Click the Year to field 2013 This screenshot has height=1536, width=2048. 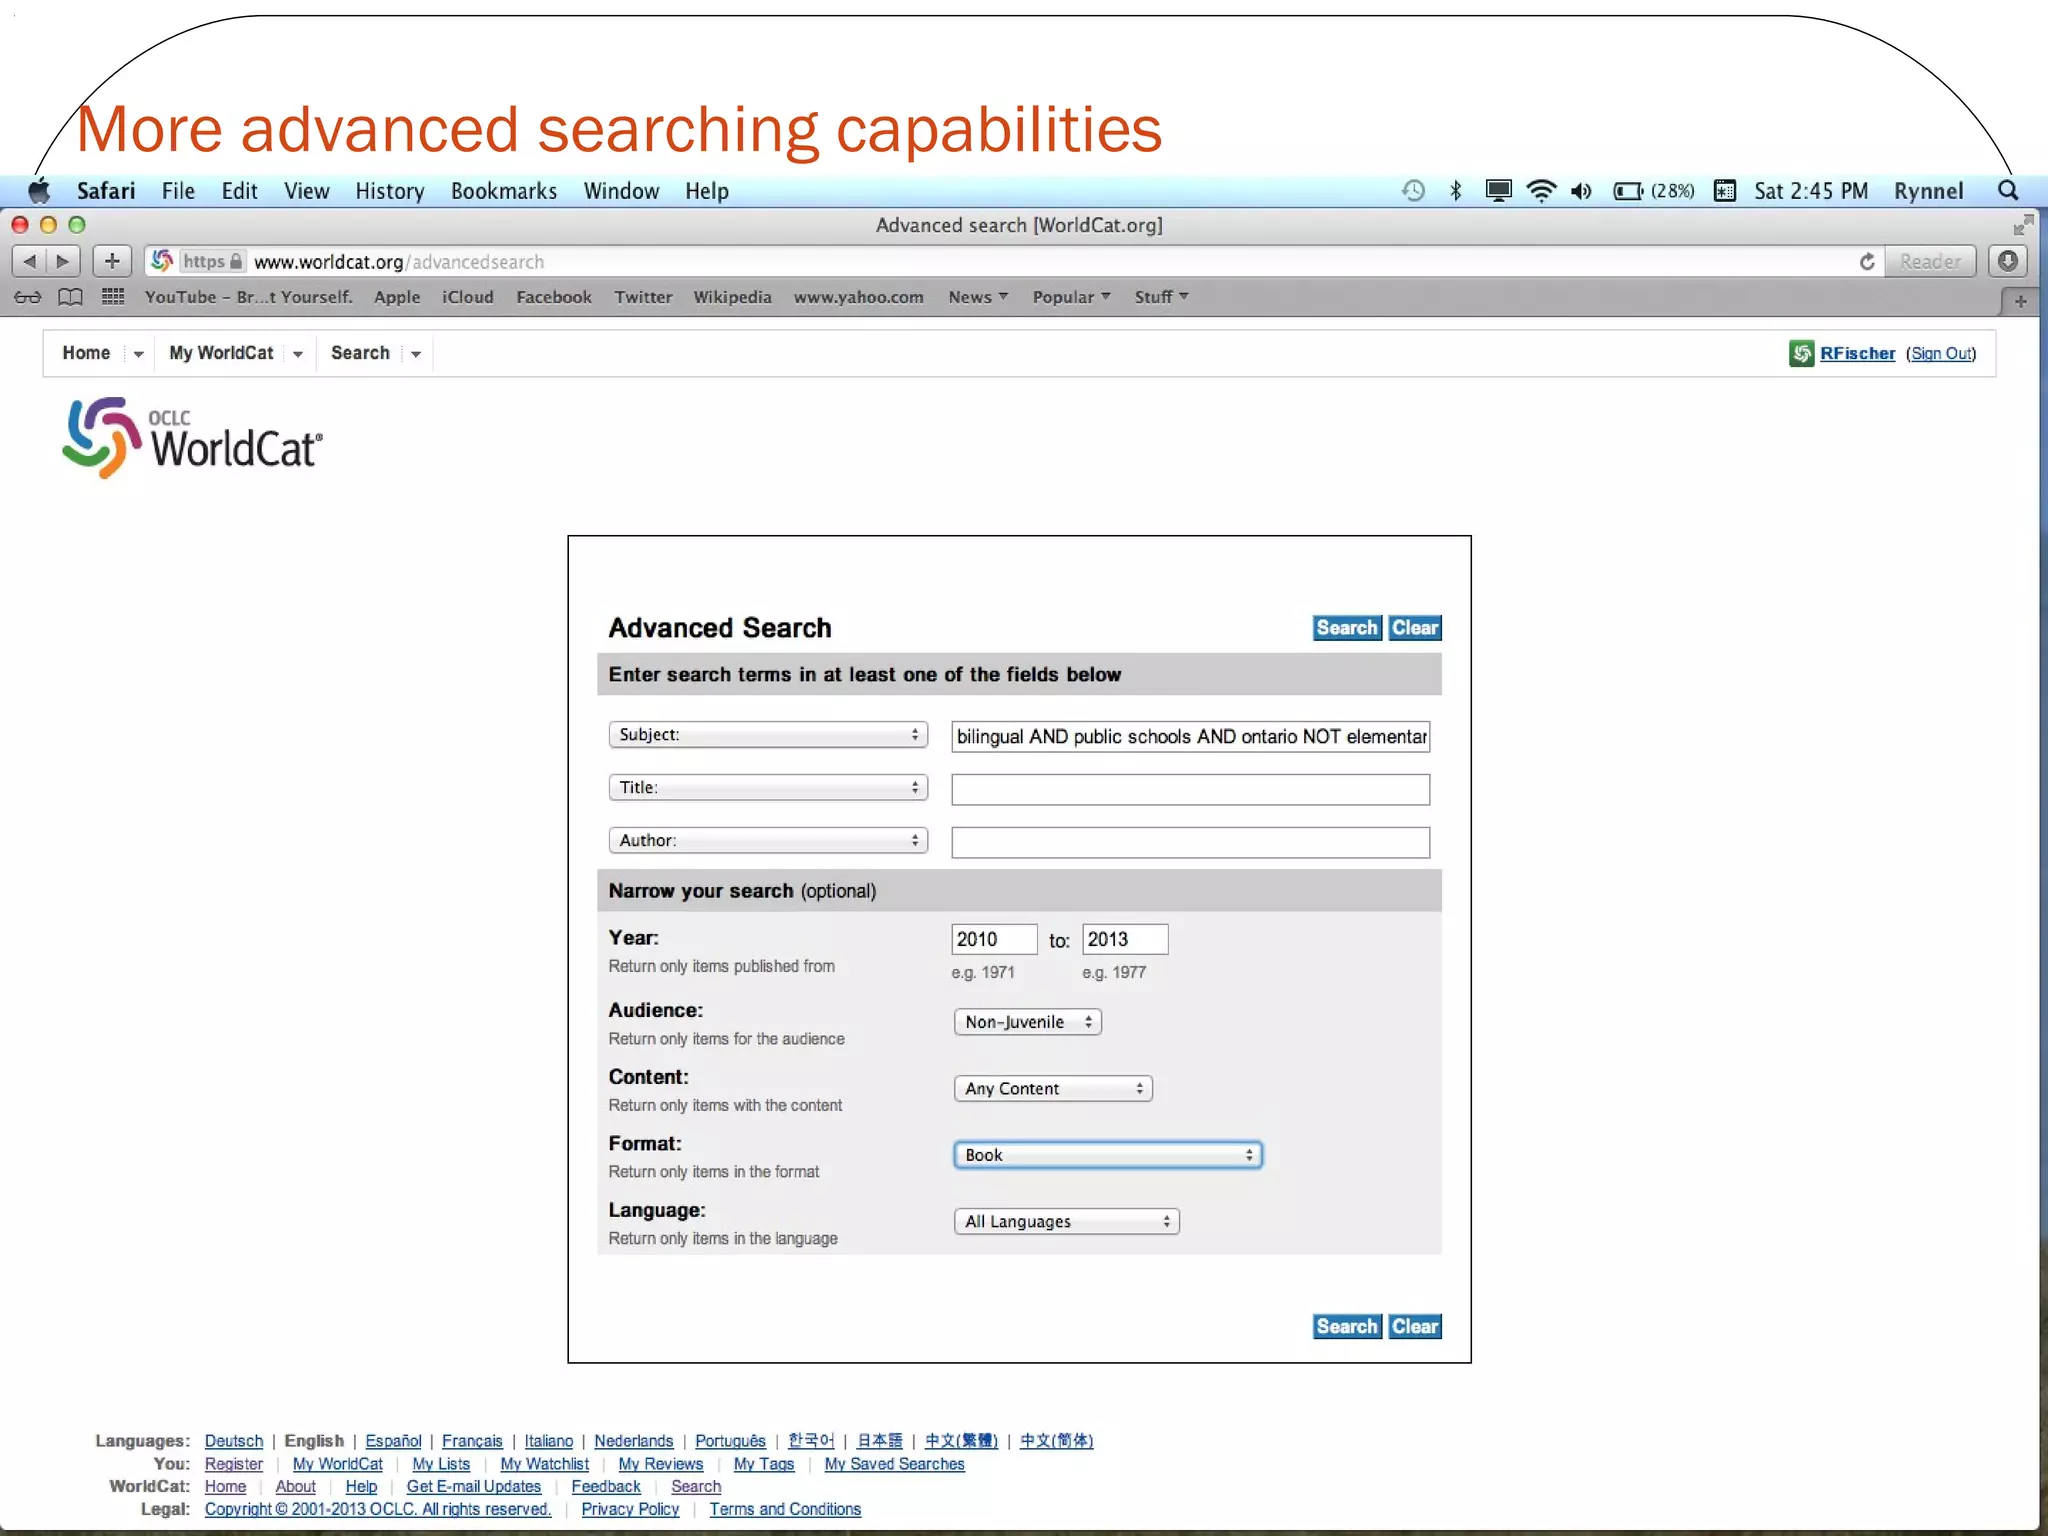click(1125, 939)
